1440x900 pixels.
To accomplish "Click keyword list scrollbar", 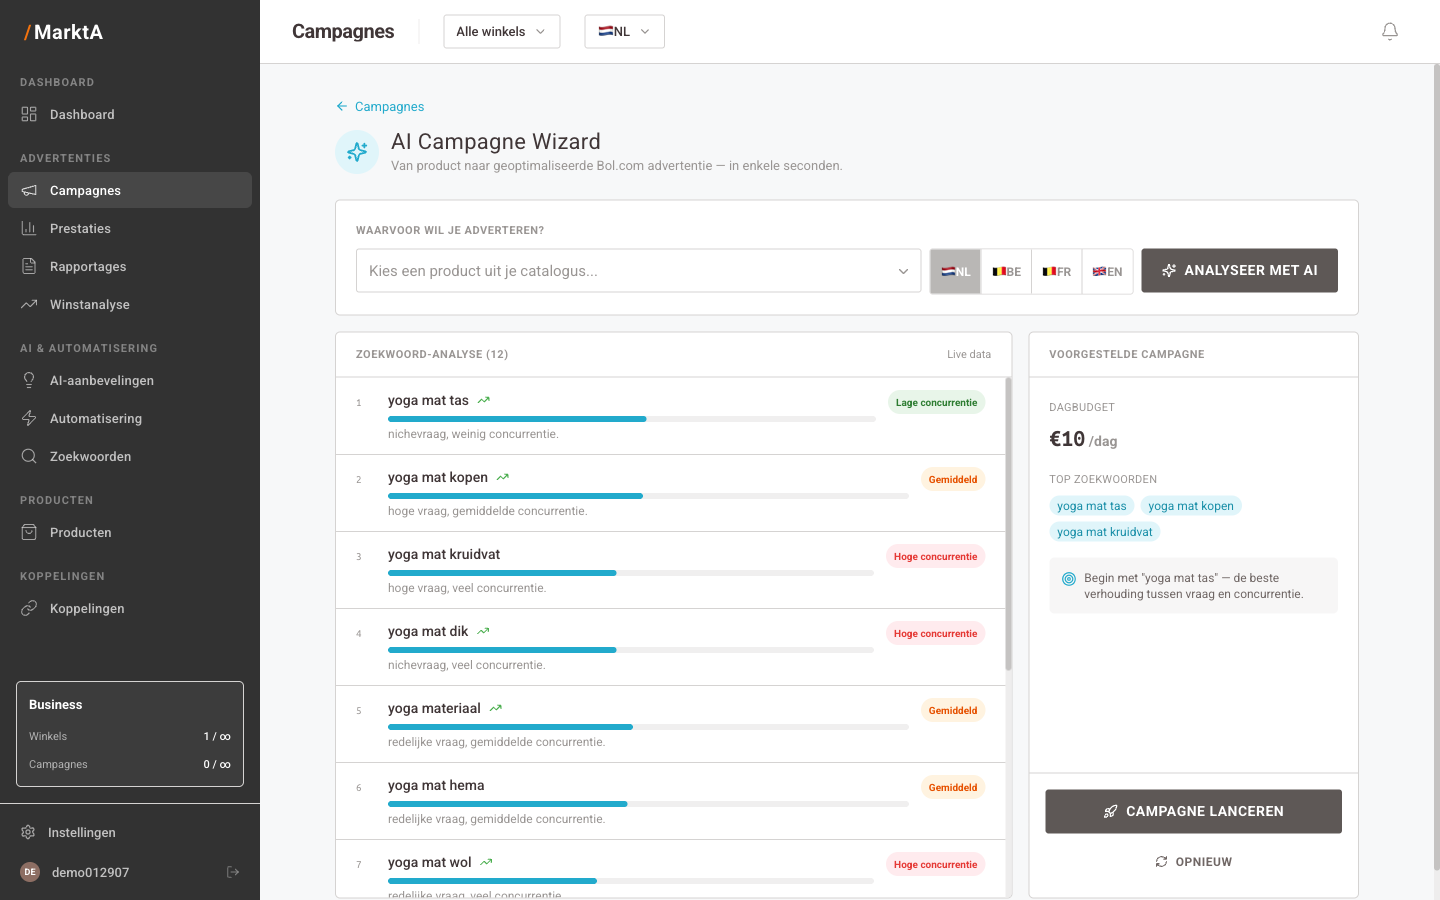I will (x=1008, y=524).
